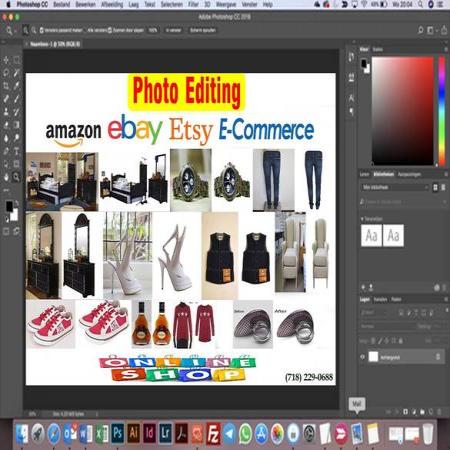
Task: Click the Share image icon
Action: click(x=444, y=30)
